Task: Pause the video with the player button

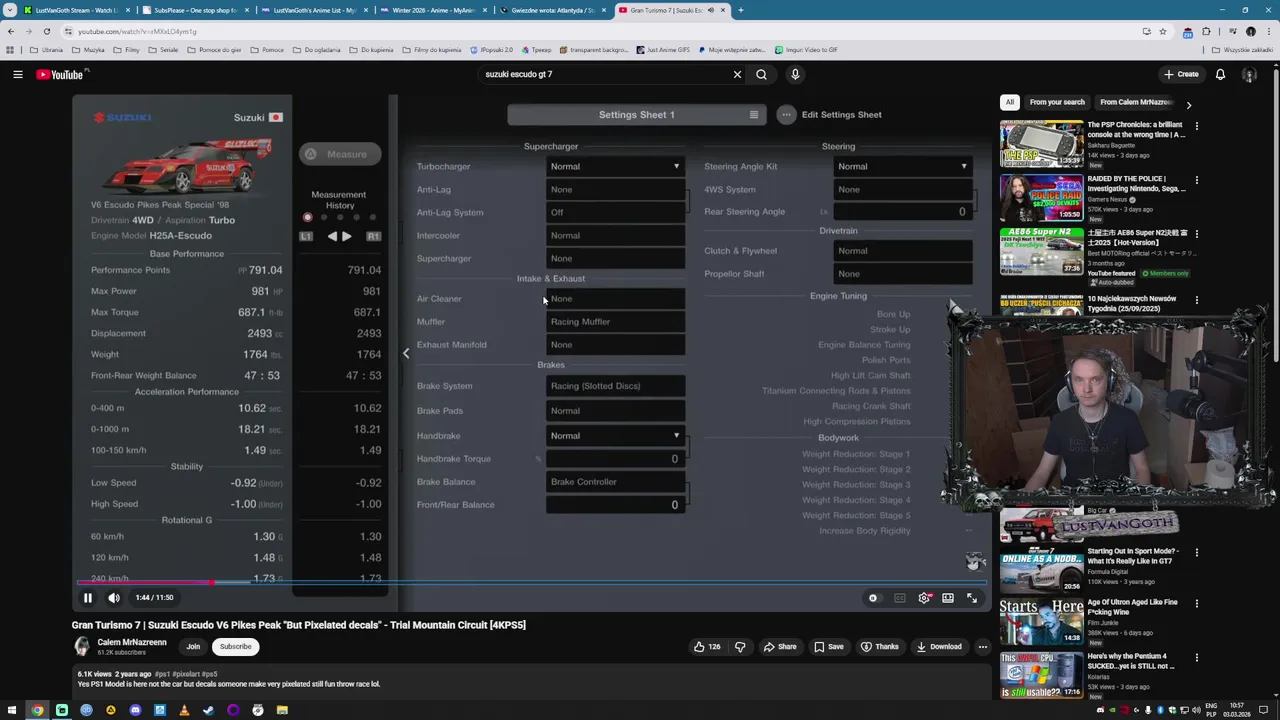Action: pyautogui.click(x=87, y=598)
